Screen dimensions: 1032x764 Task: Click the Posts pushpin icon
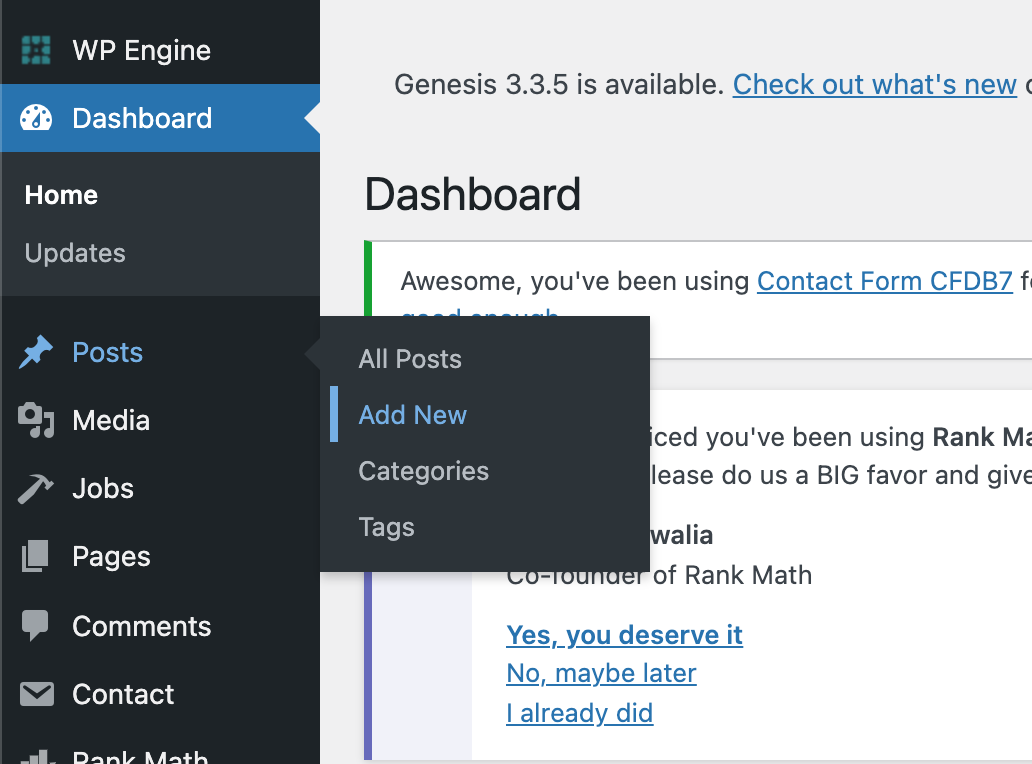36,352
